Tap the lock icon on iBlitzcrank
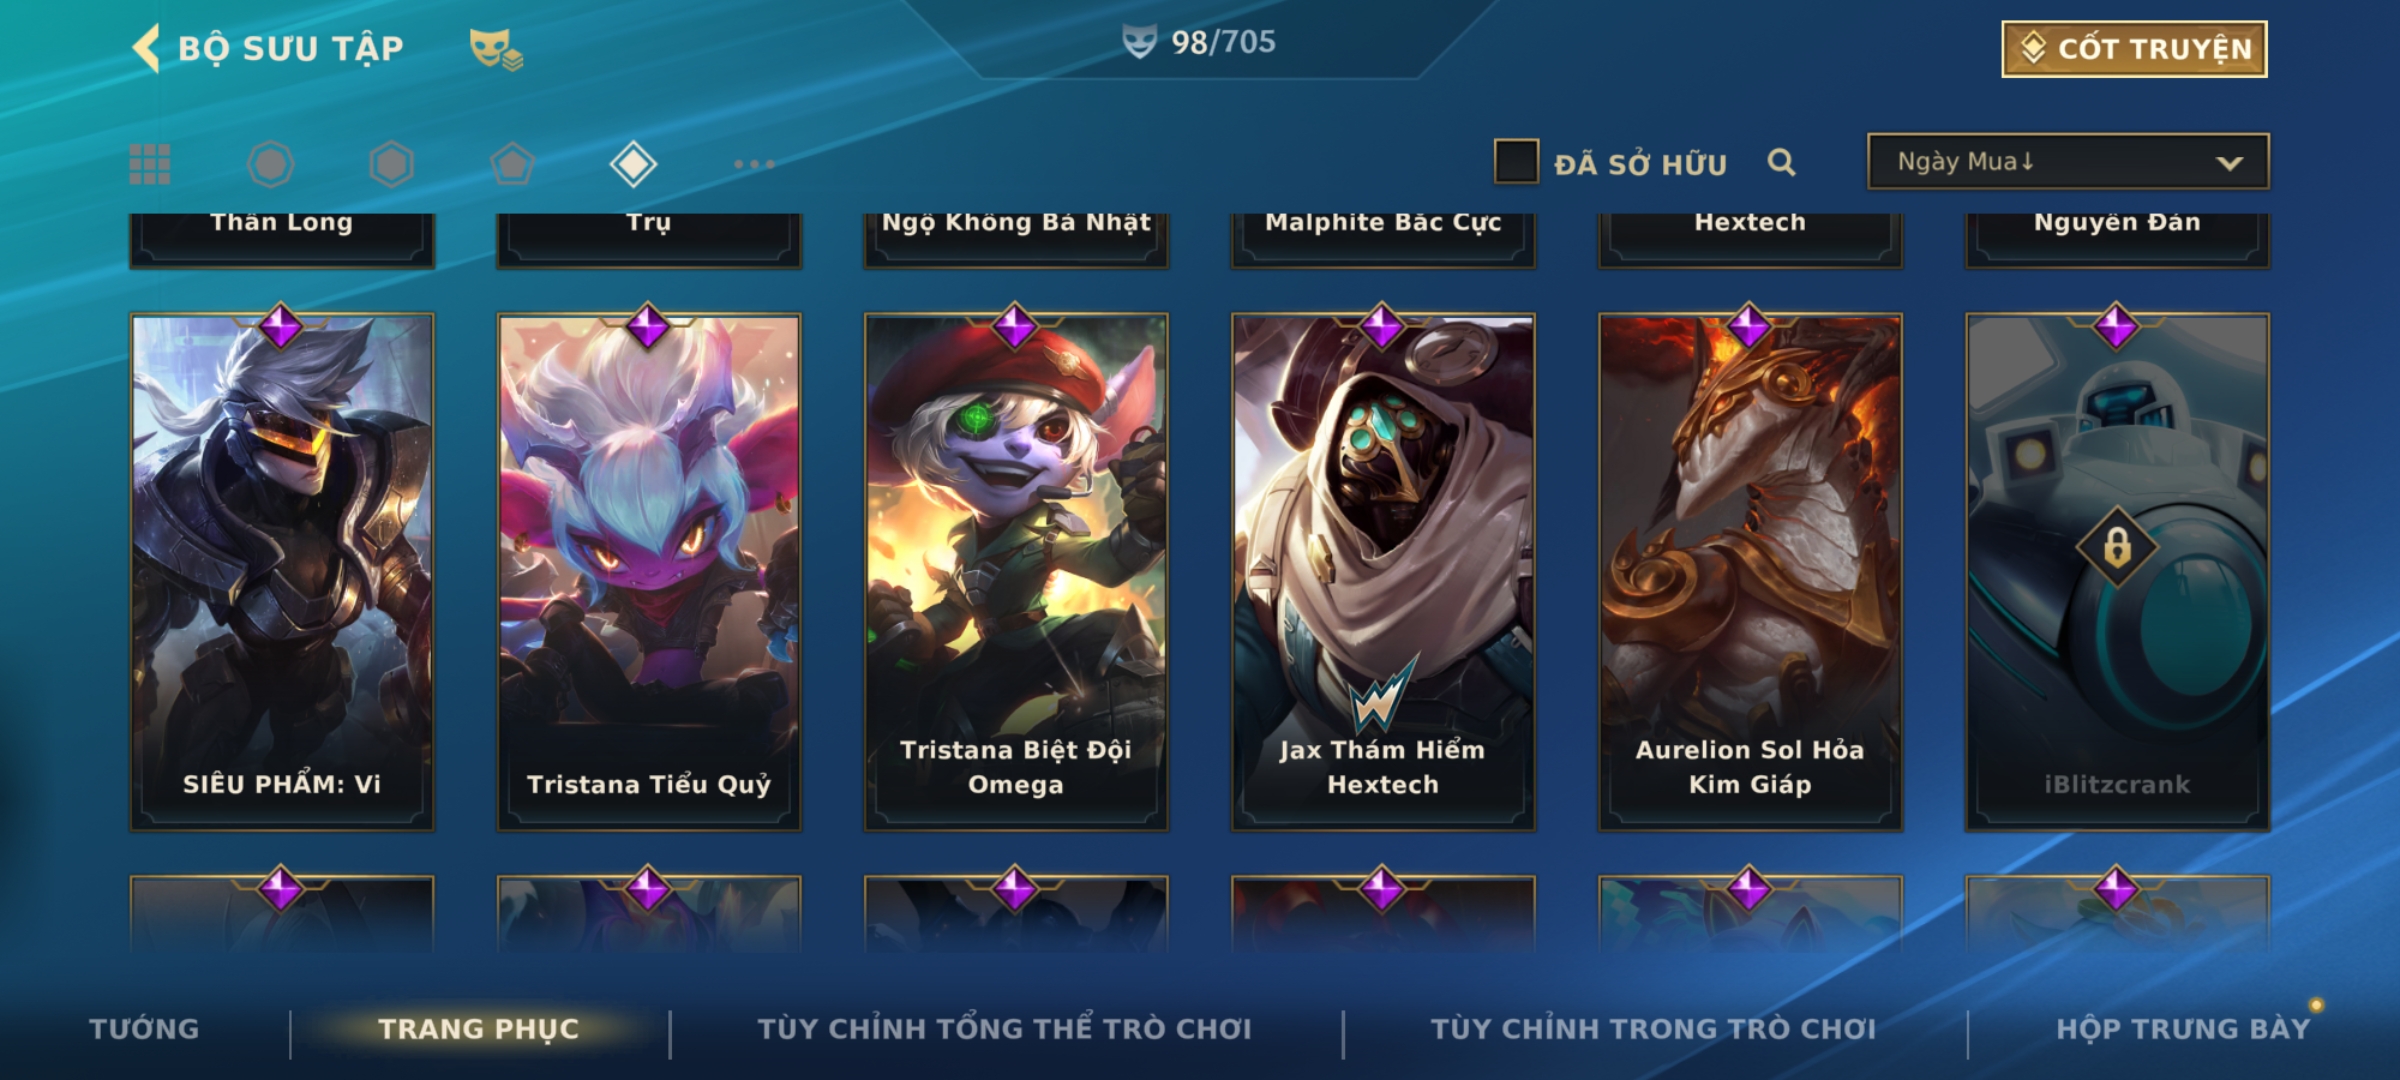The width and height of the screenshot is (2400, 1080). (2117, 548)
